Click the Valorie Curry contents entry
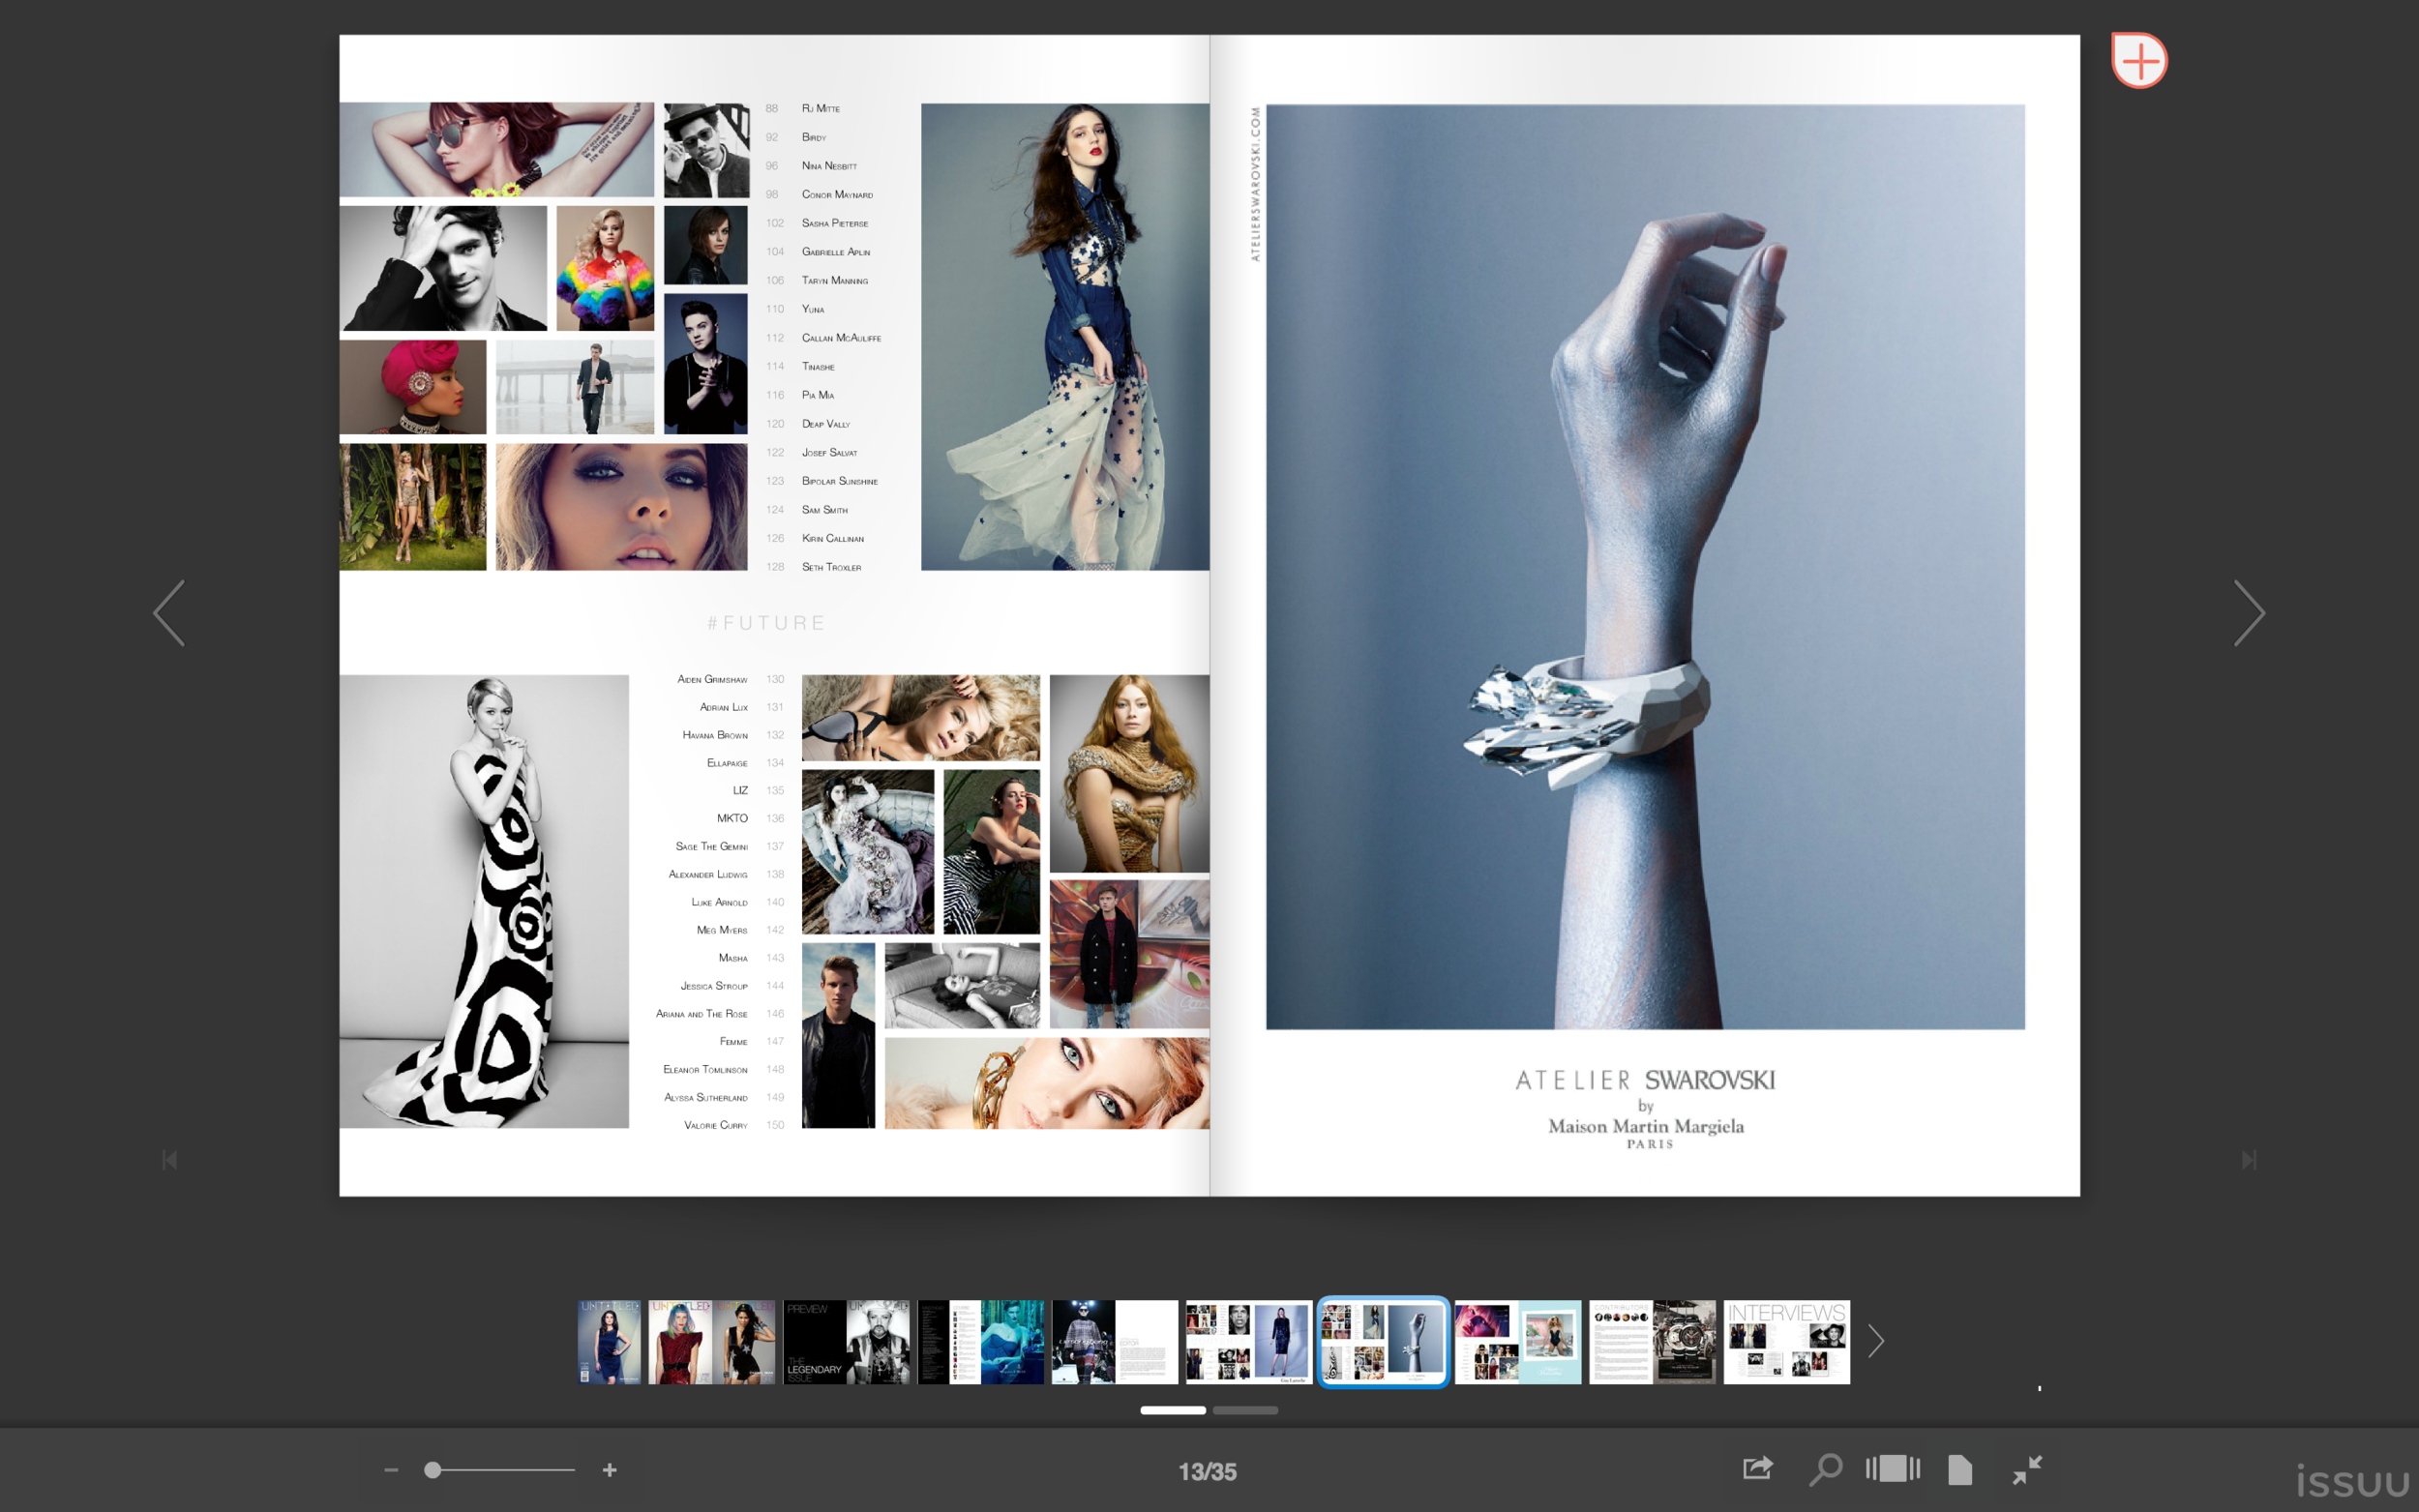2419x1512 pixels. pos(715,1125)
